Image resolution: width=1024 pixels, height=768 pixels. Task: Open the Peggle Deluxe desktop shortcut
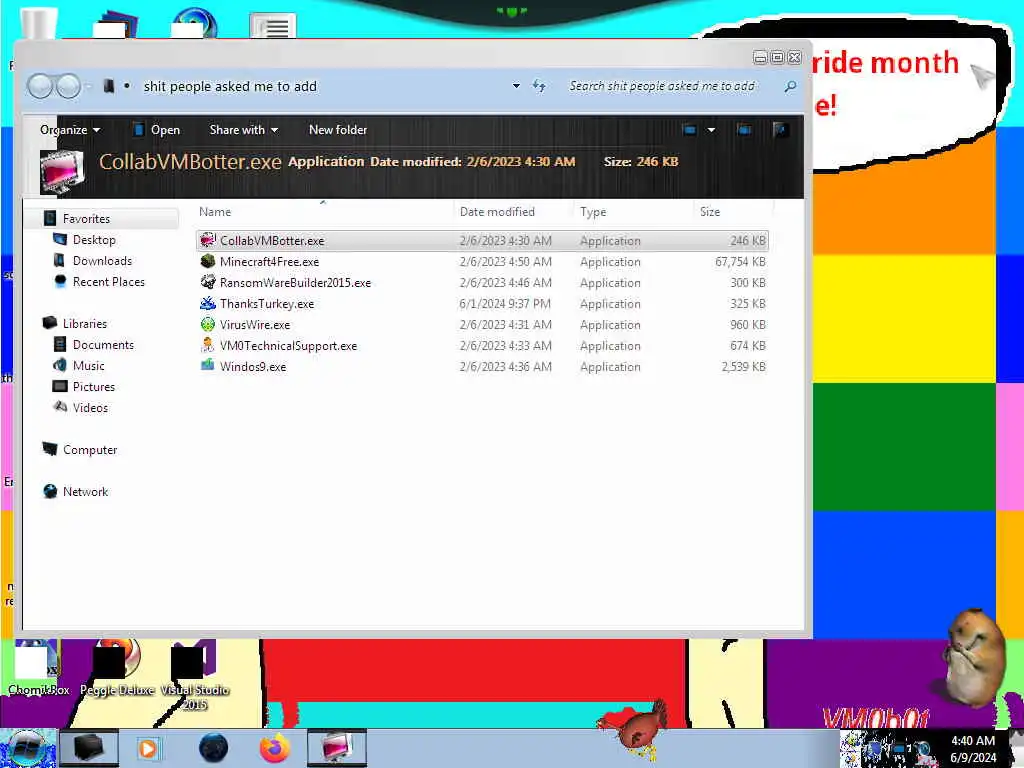[x=117, y=667]
